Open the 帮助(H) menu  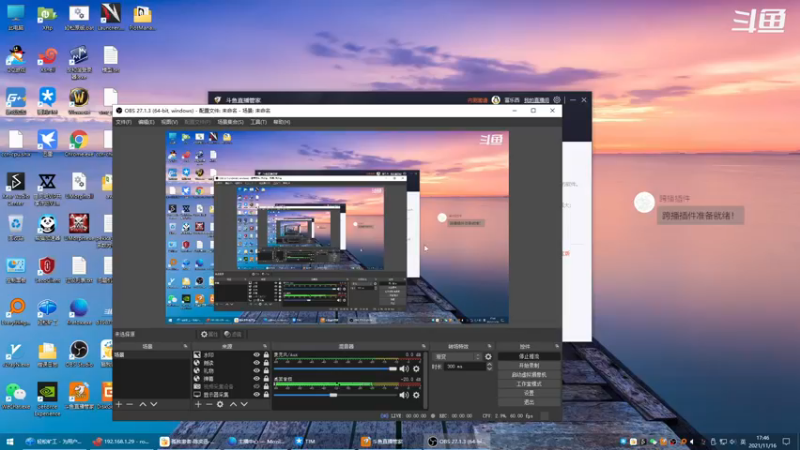(x=282, y=122)
